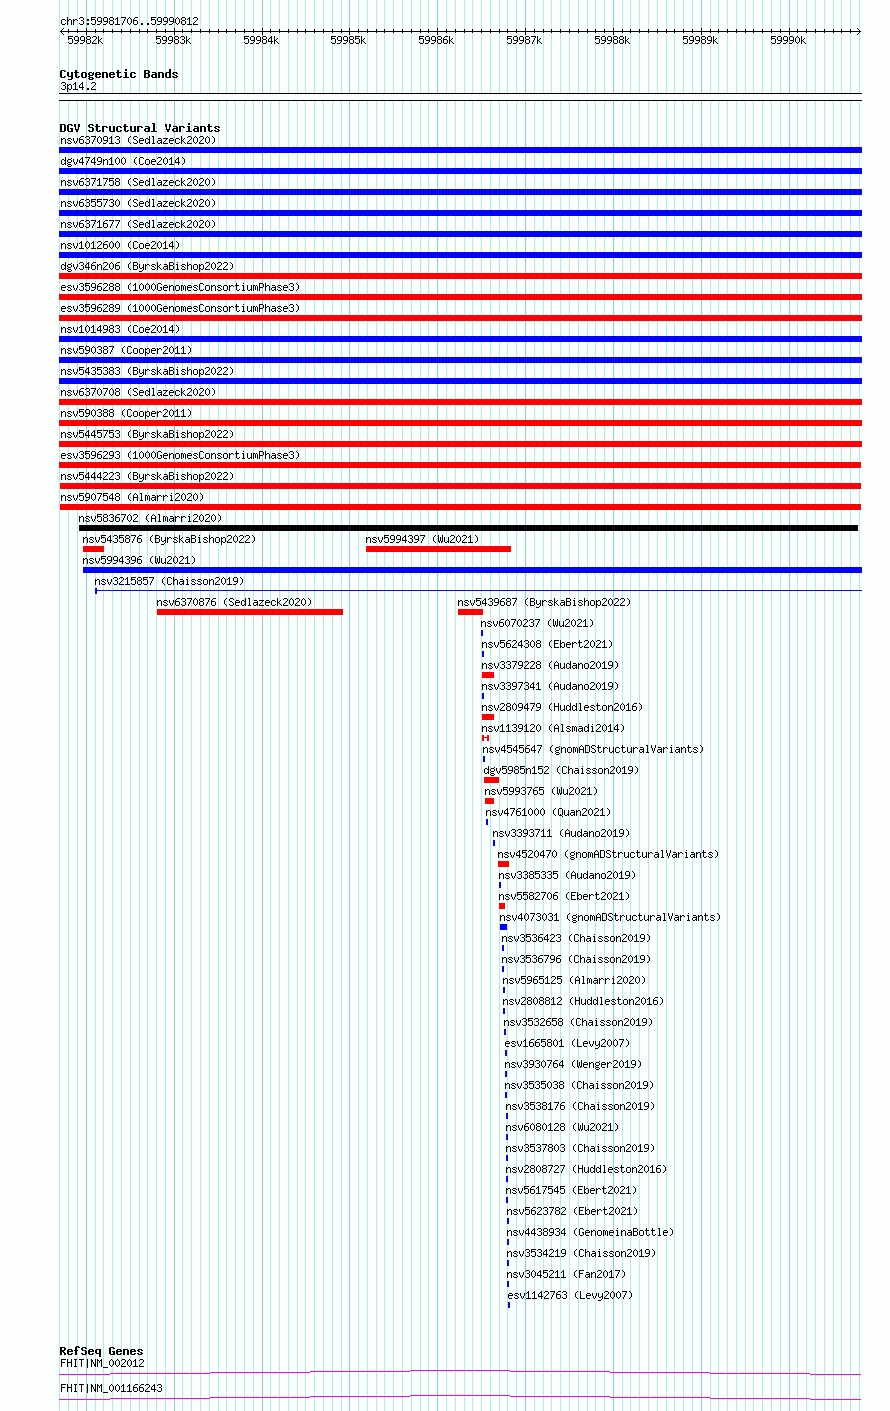Click the small red bar under nsv5435876
890x1411 pixels.
93,549
